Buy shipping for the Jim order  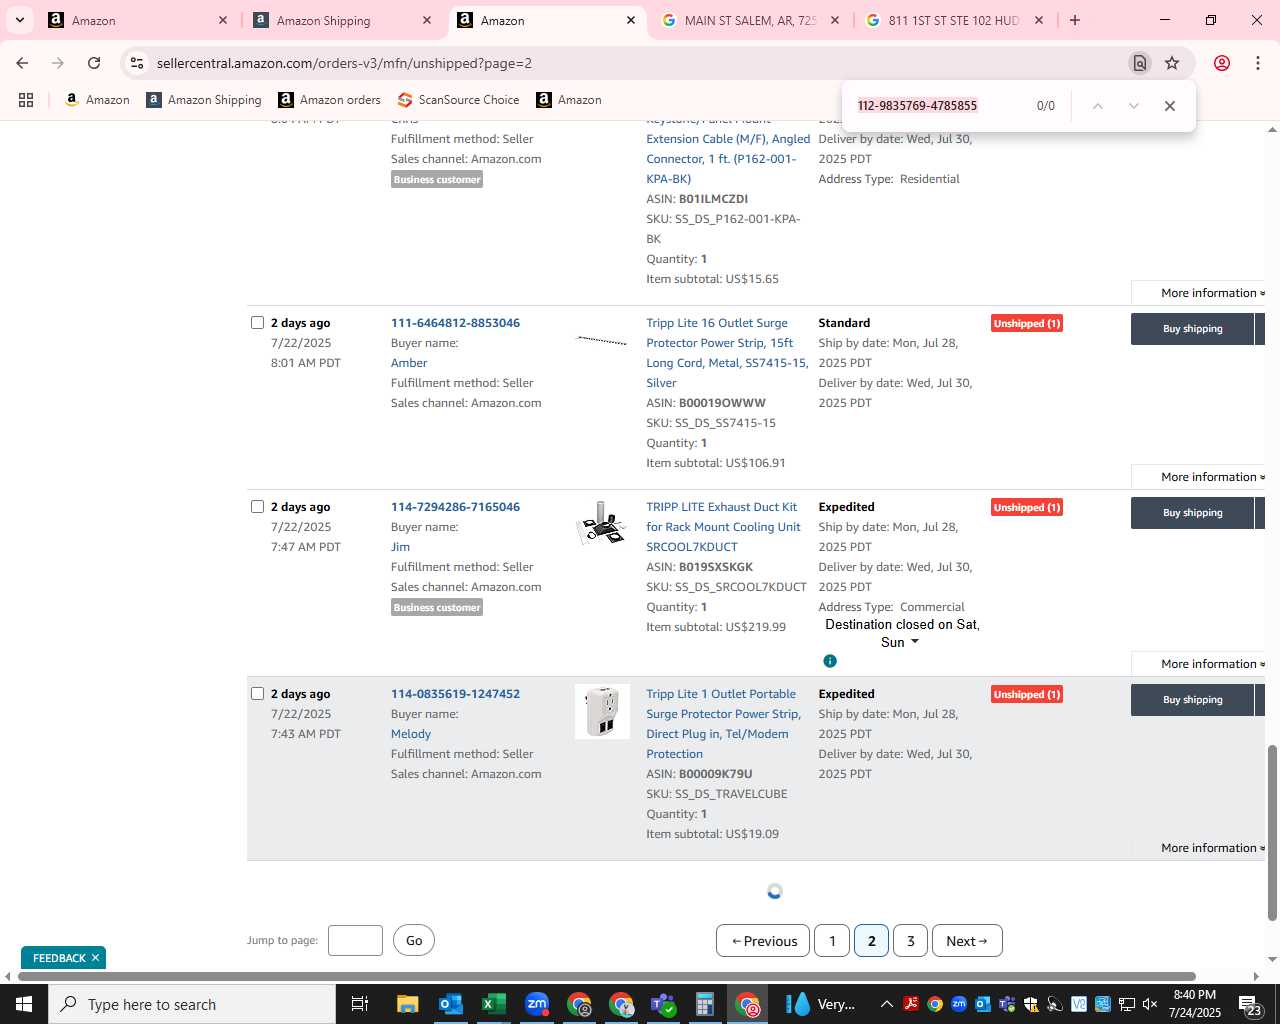[x=1192, y=513]
